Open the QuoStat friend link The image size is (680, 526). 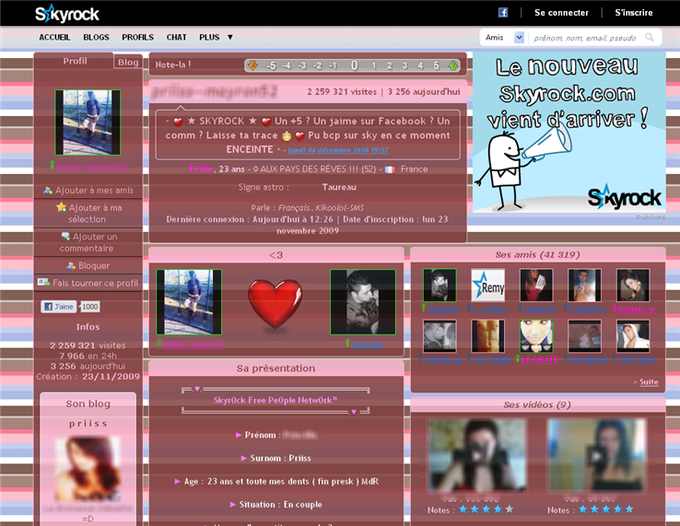pos(540,309)
